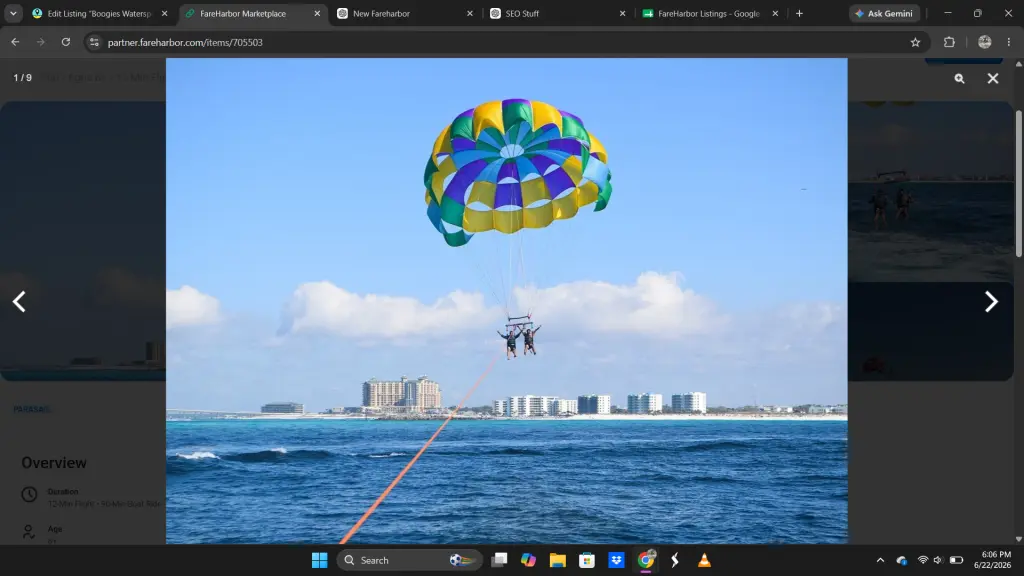Close the SEO Stuff tab
Viewport: 1024px width, 576px height.
point(622,13)
